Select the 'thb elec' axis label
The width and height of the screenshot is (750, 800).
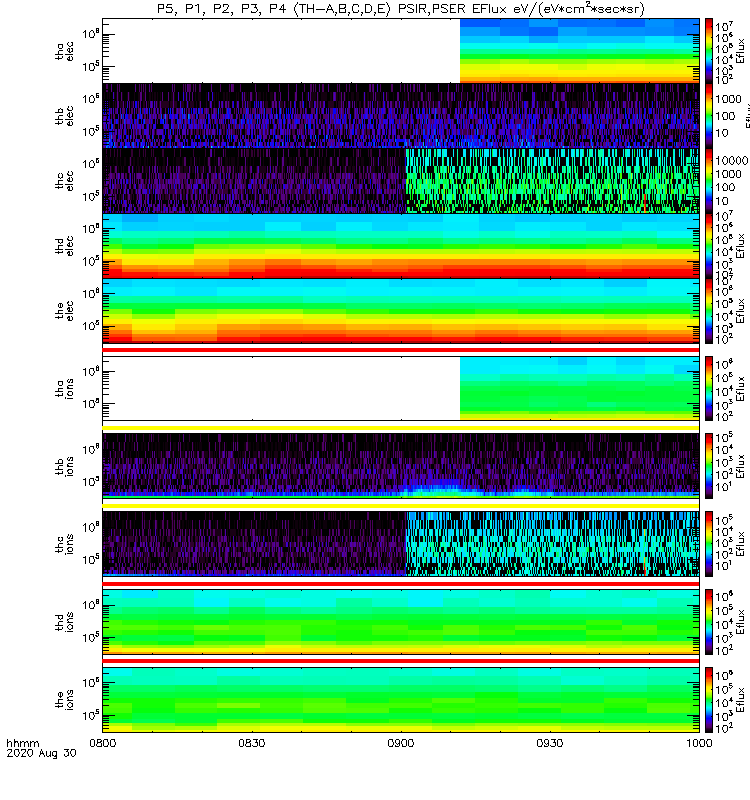[x=65, y=116]
